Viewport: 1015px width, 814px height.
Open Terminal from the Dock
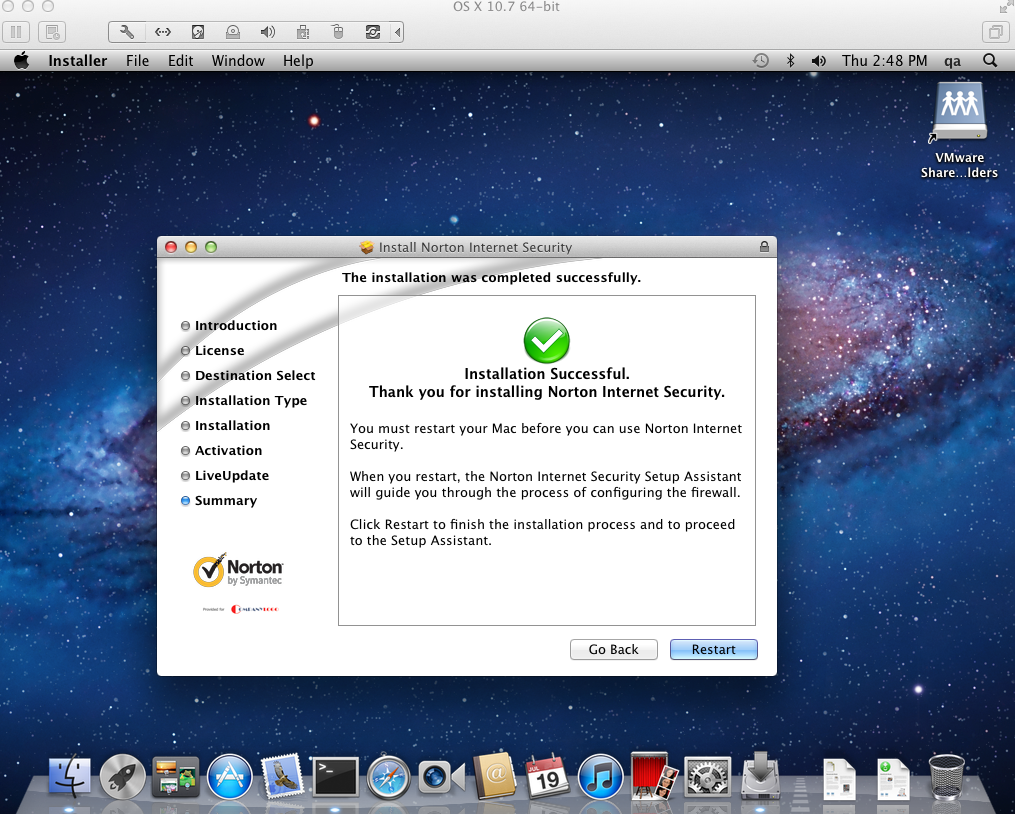coord(335,776)
